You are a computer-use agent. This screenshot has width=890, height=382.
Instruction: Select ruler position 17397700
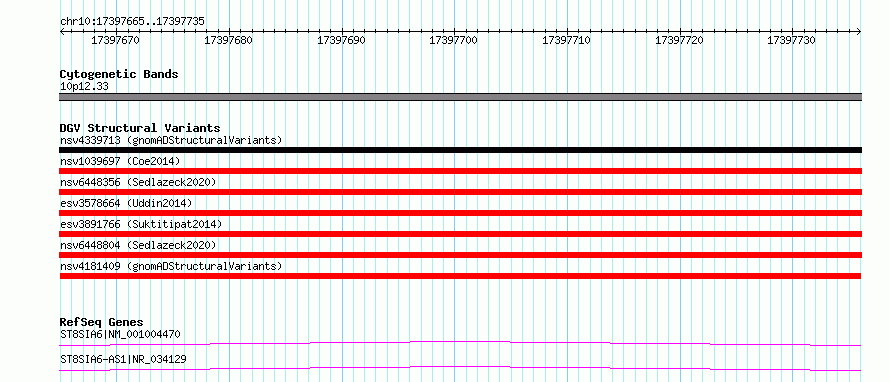tap(454, 41)
